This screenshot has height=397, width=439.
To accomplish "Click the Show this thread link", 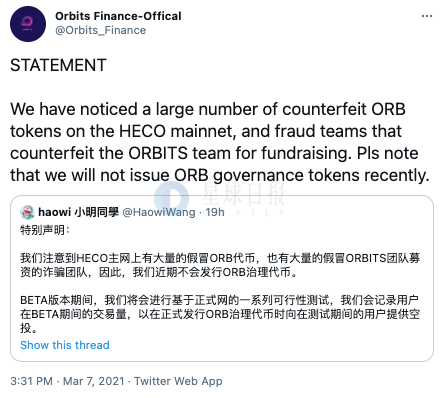I will [65, 345].
